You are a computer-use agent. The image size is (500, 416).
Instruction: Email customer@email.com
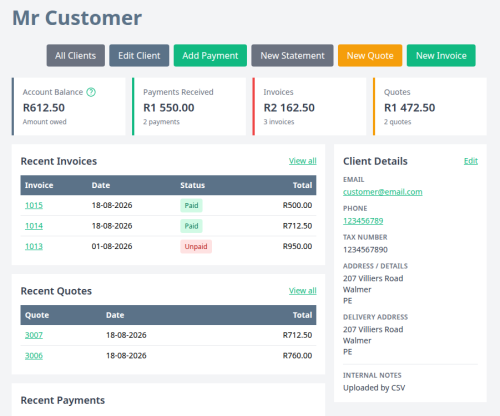coord(383,192)
